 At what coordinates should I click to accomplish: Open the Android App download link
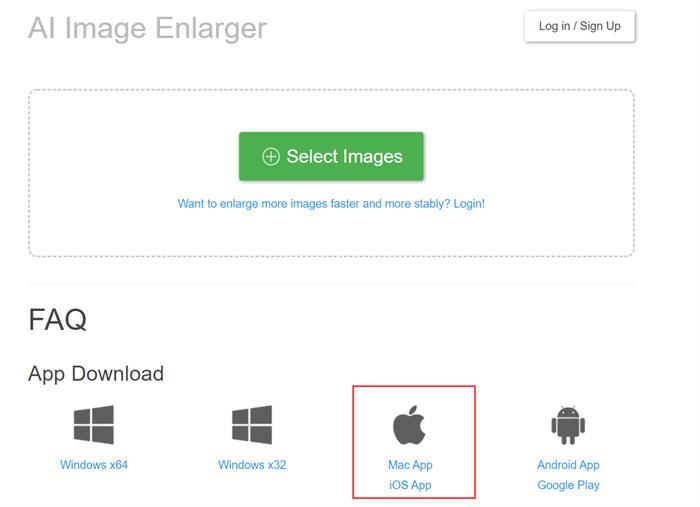(x=568, y=465)
